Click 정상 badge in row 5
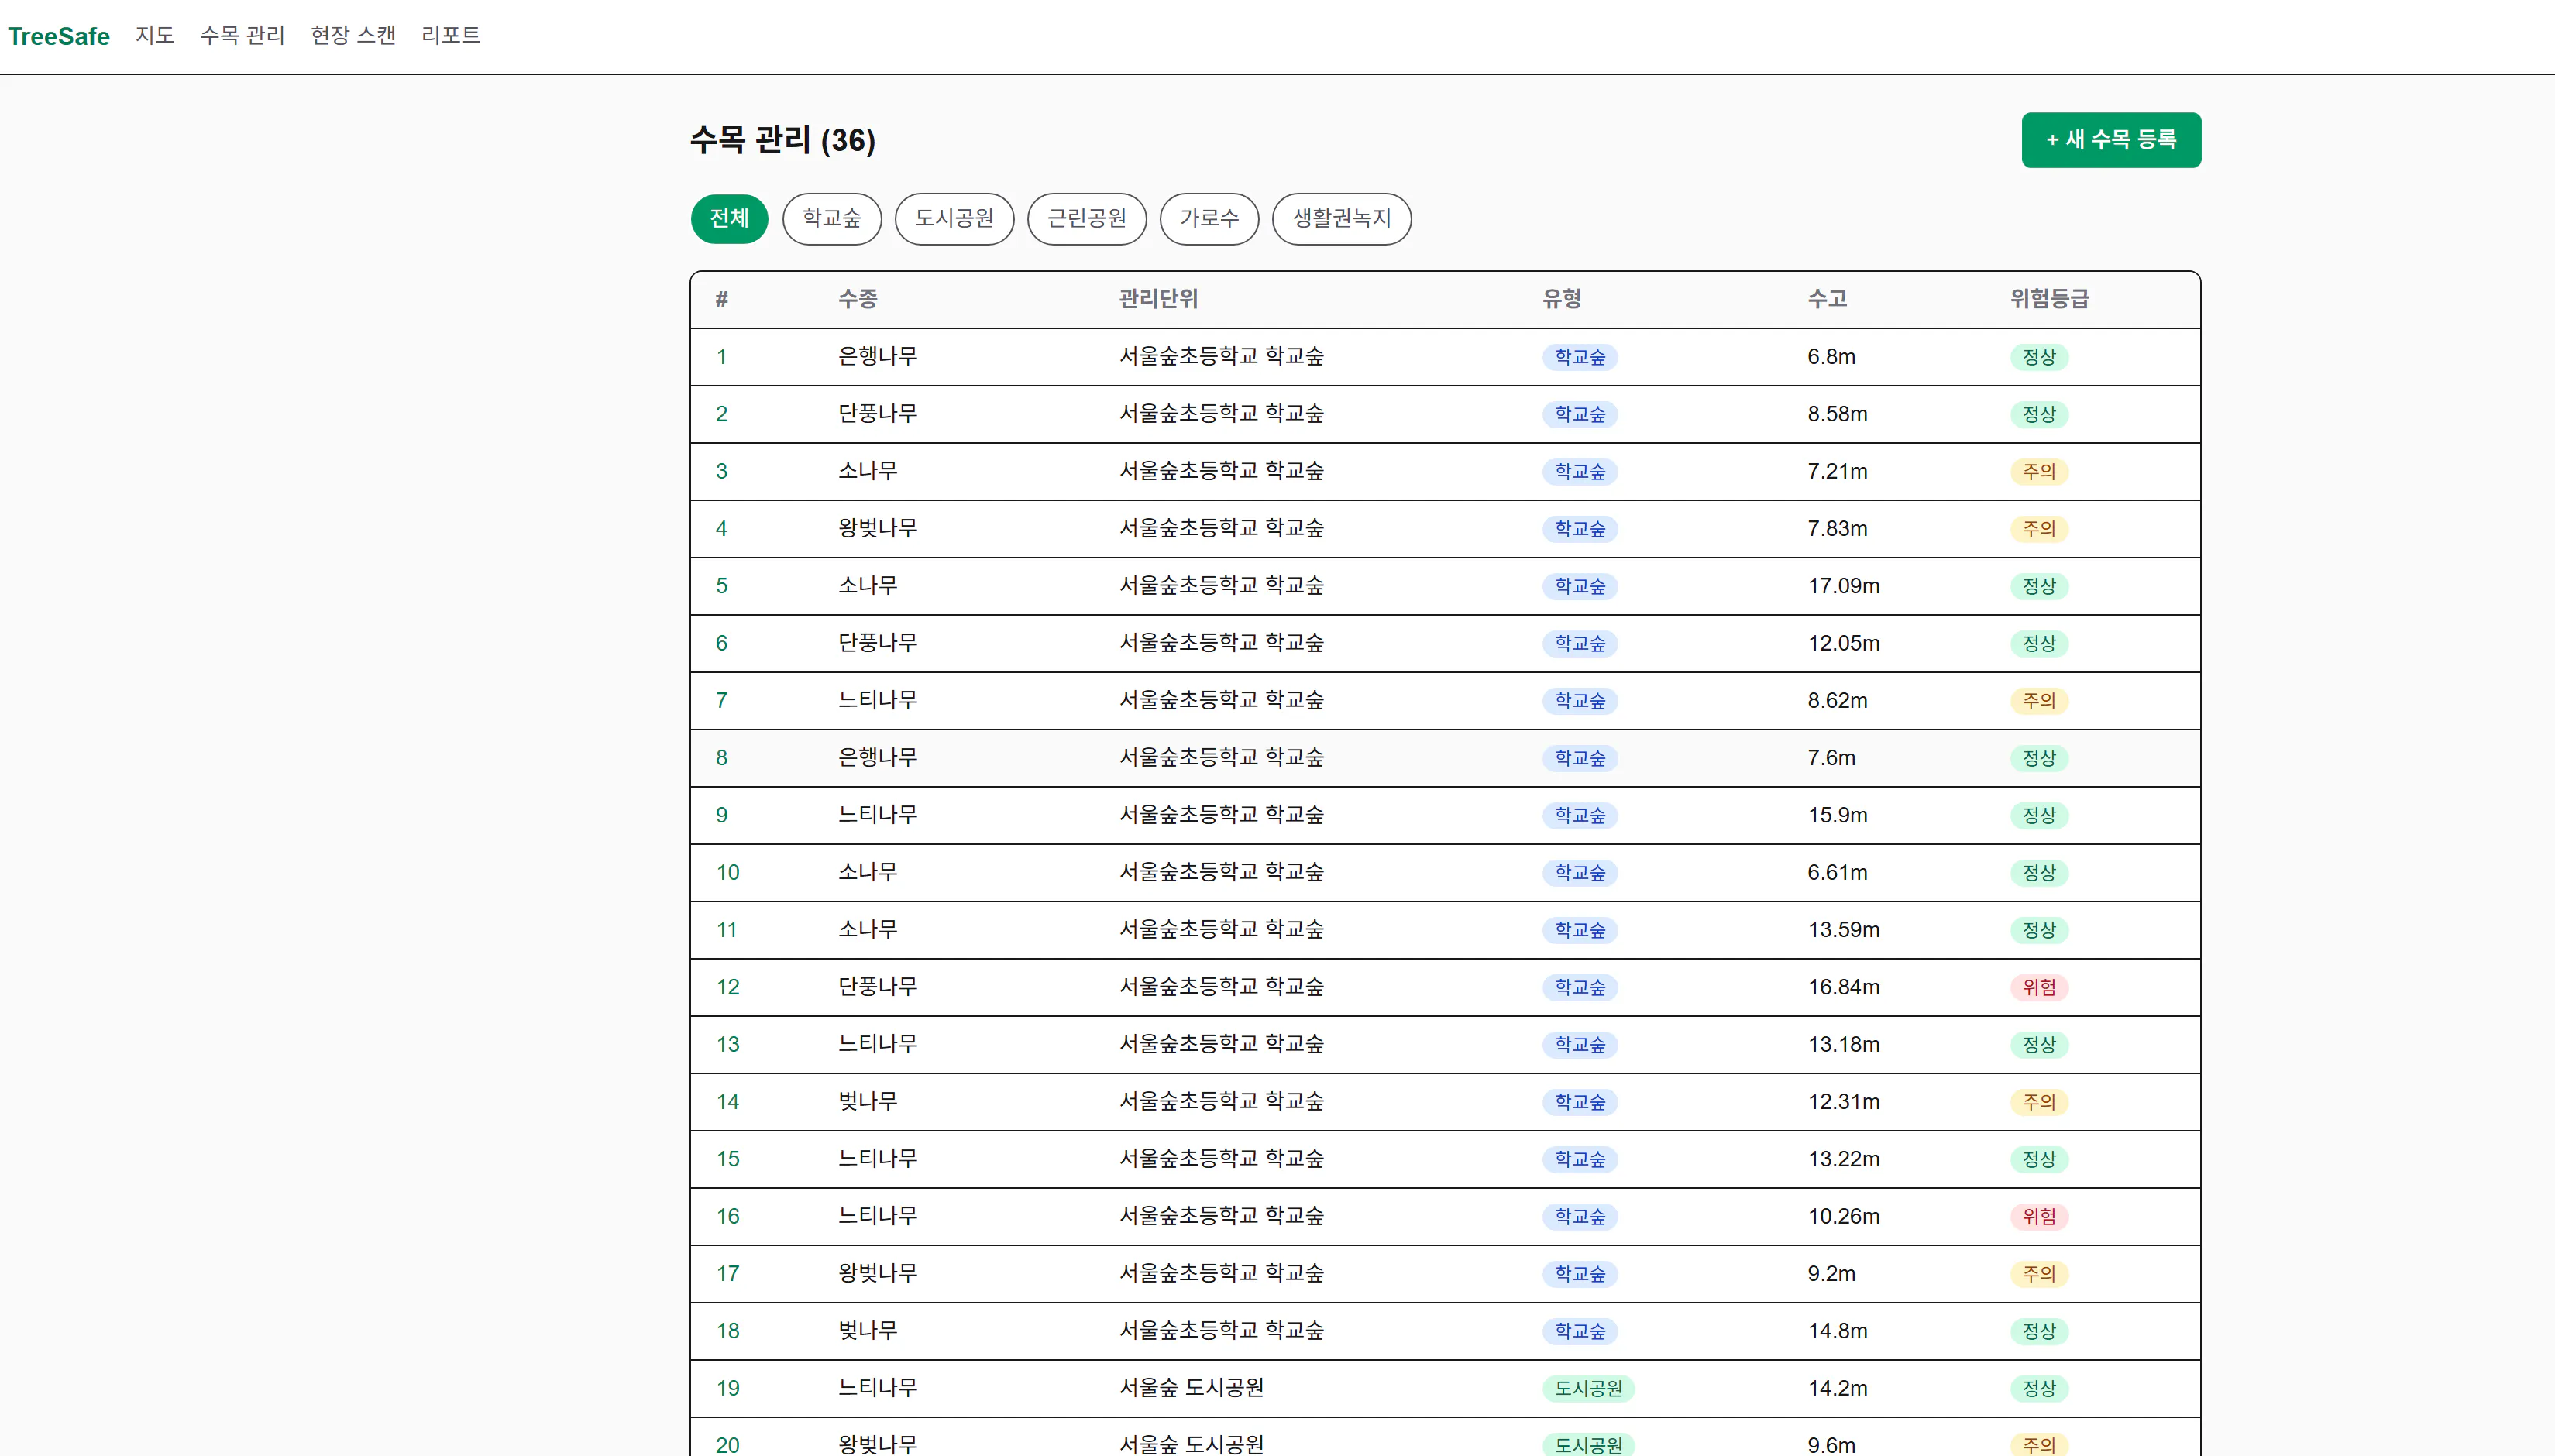The width and height of the screenshot is (2555, 1456). [2039, 586]
